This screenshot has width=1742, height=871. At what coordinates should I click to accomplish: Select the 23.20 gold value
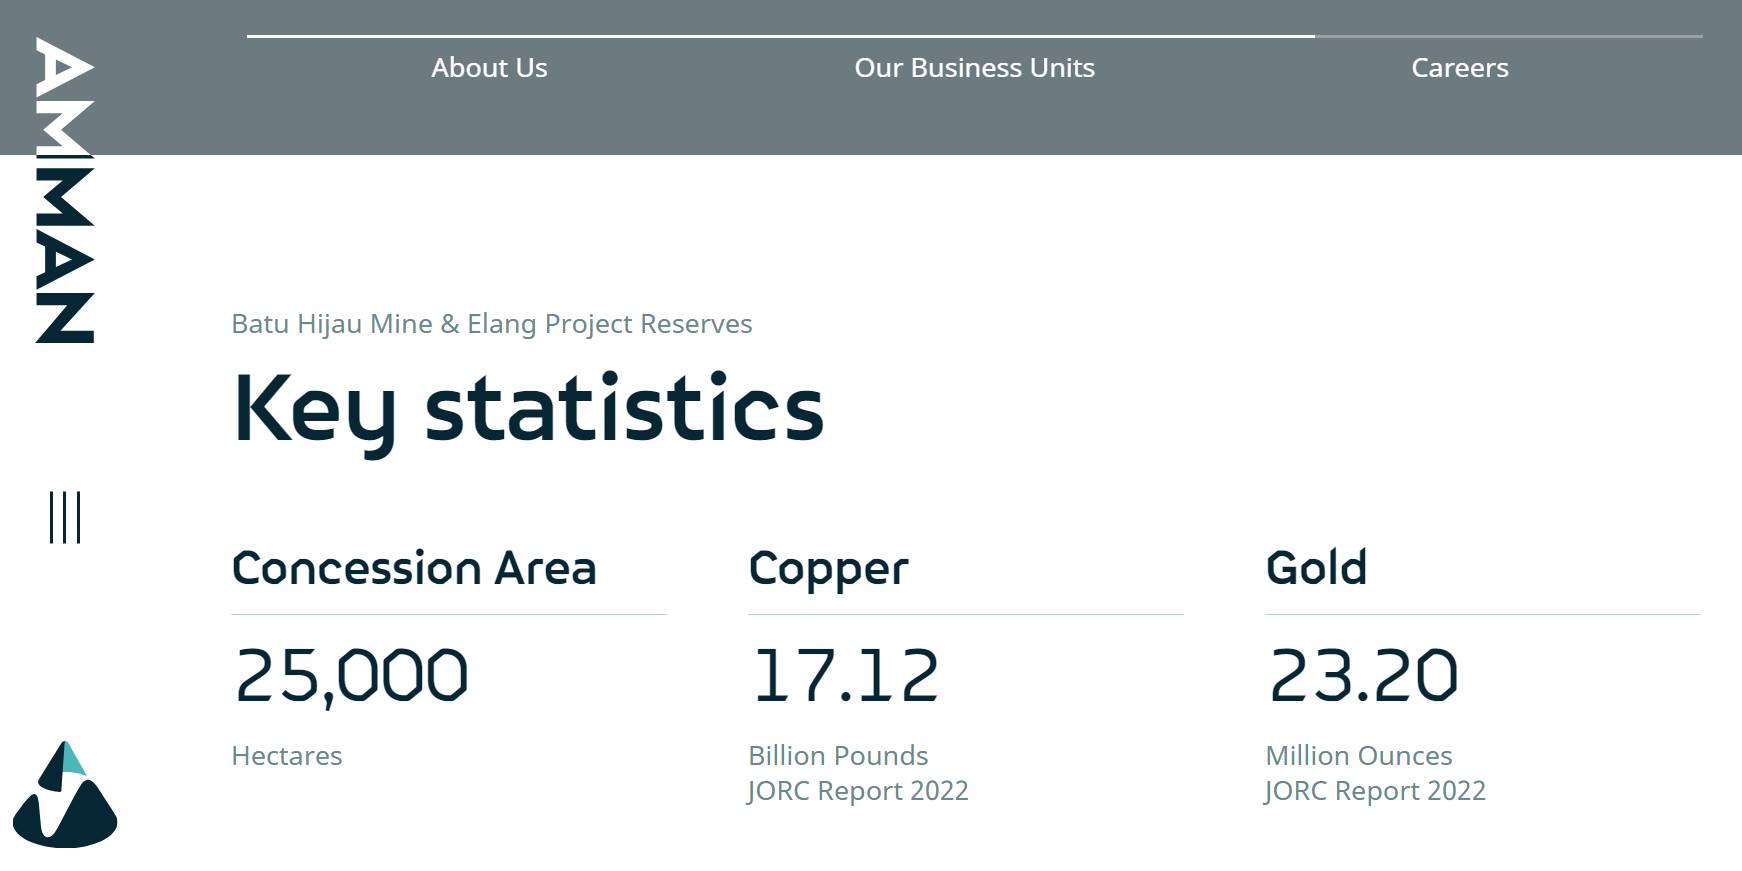1363,676
